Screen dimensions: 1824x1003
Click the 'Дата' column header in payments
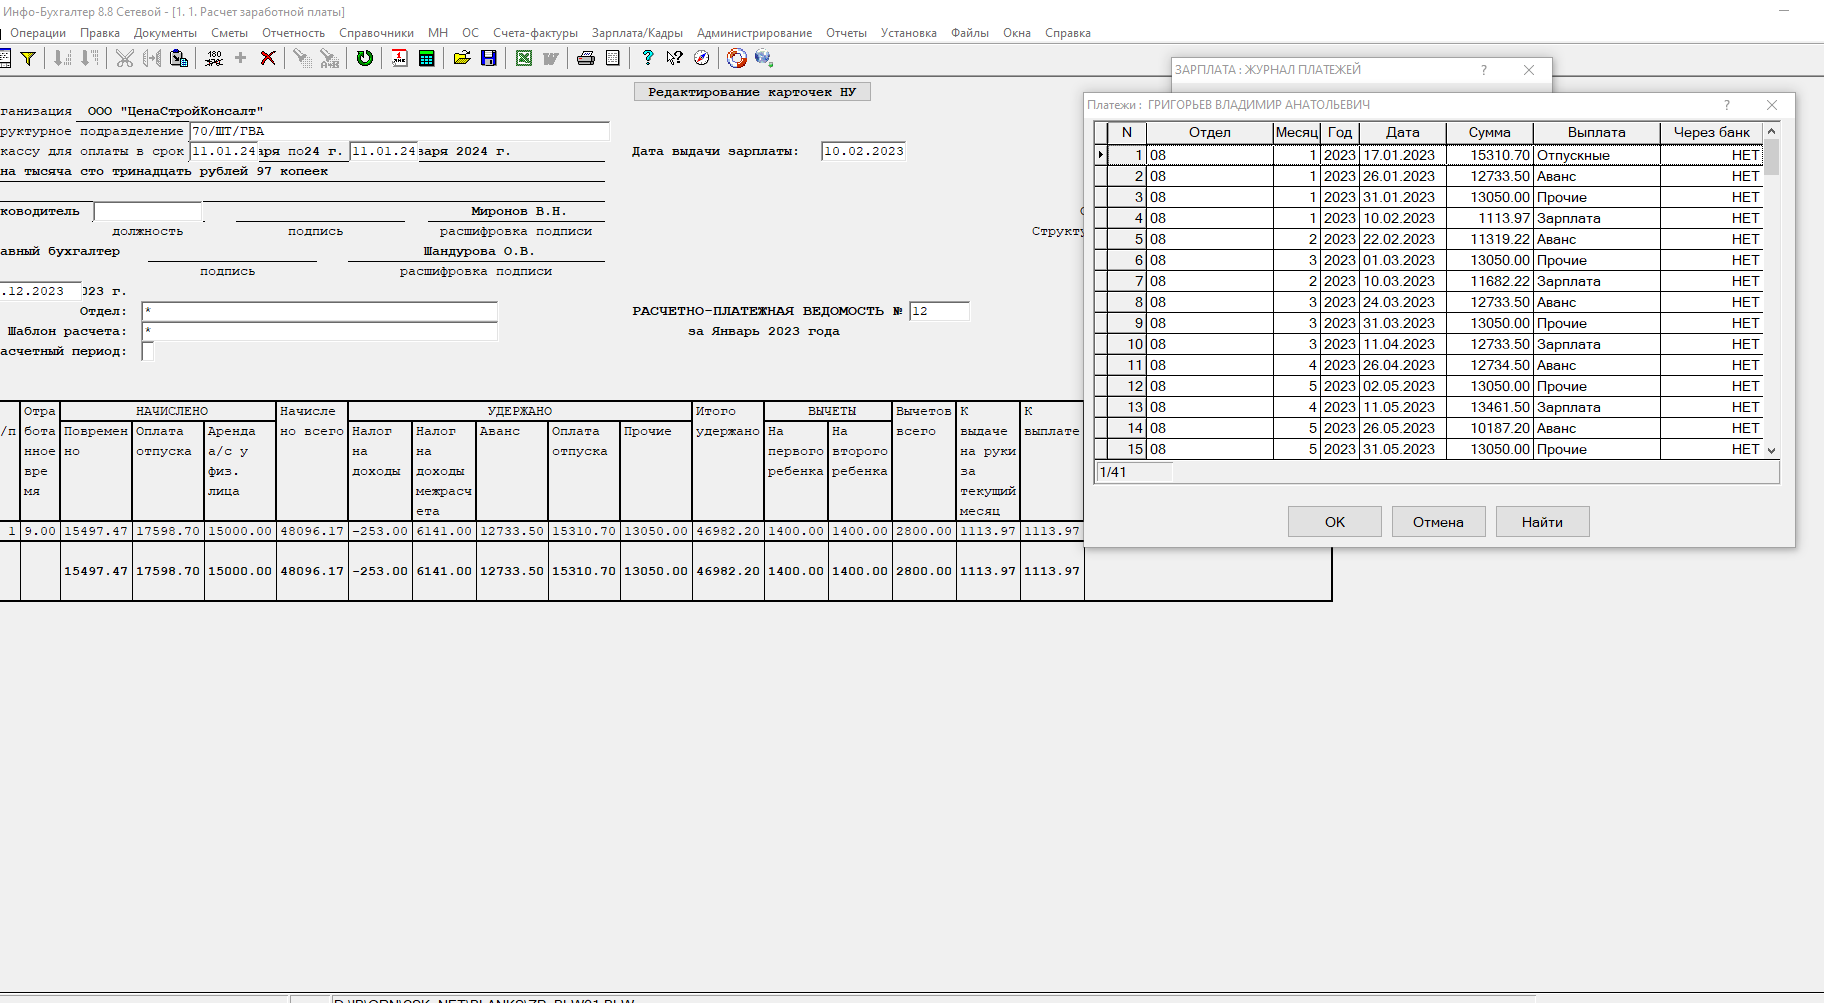tap(1403, 132)
